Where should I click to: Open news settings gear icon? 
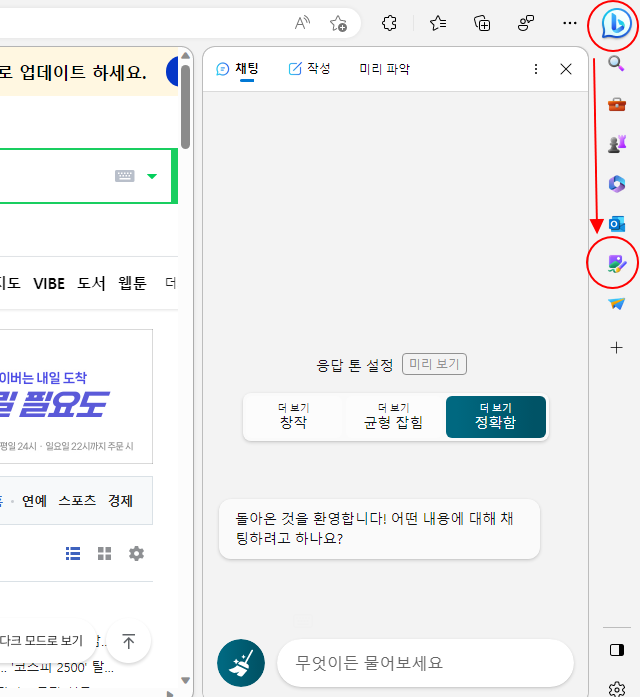click(136, 553)
